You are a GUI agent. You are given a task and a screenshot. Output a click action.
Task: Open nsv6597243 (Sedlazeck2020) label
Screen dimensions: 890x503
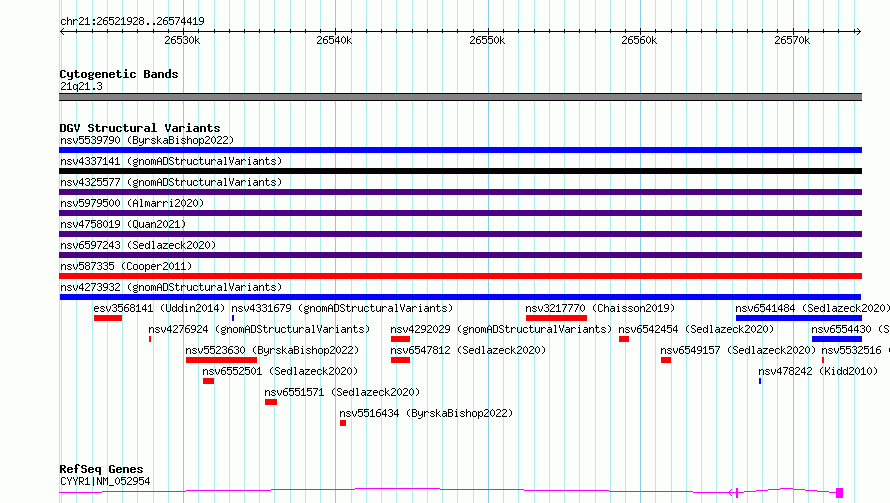click(x=138, y=245)
